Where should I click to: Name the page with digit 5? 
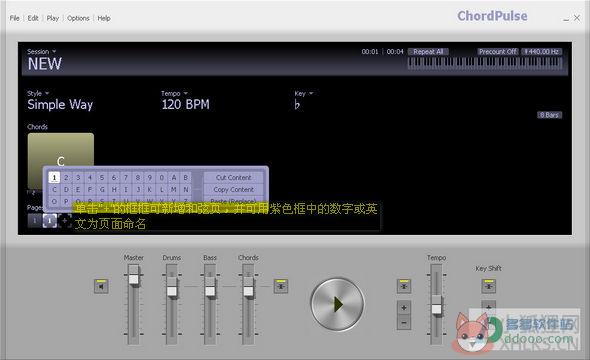click(102, 177)
